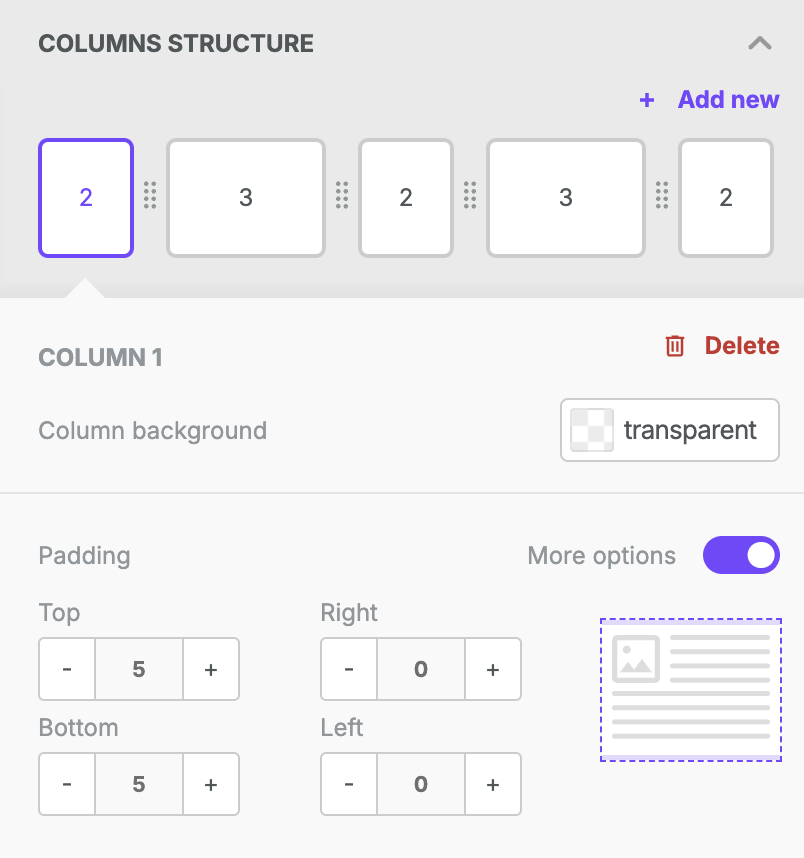
Task: Open the transparent column background picker
Action: click(x=670, y=430)
